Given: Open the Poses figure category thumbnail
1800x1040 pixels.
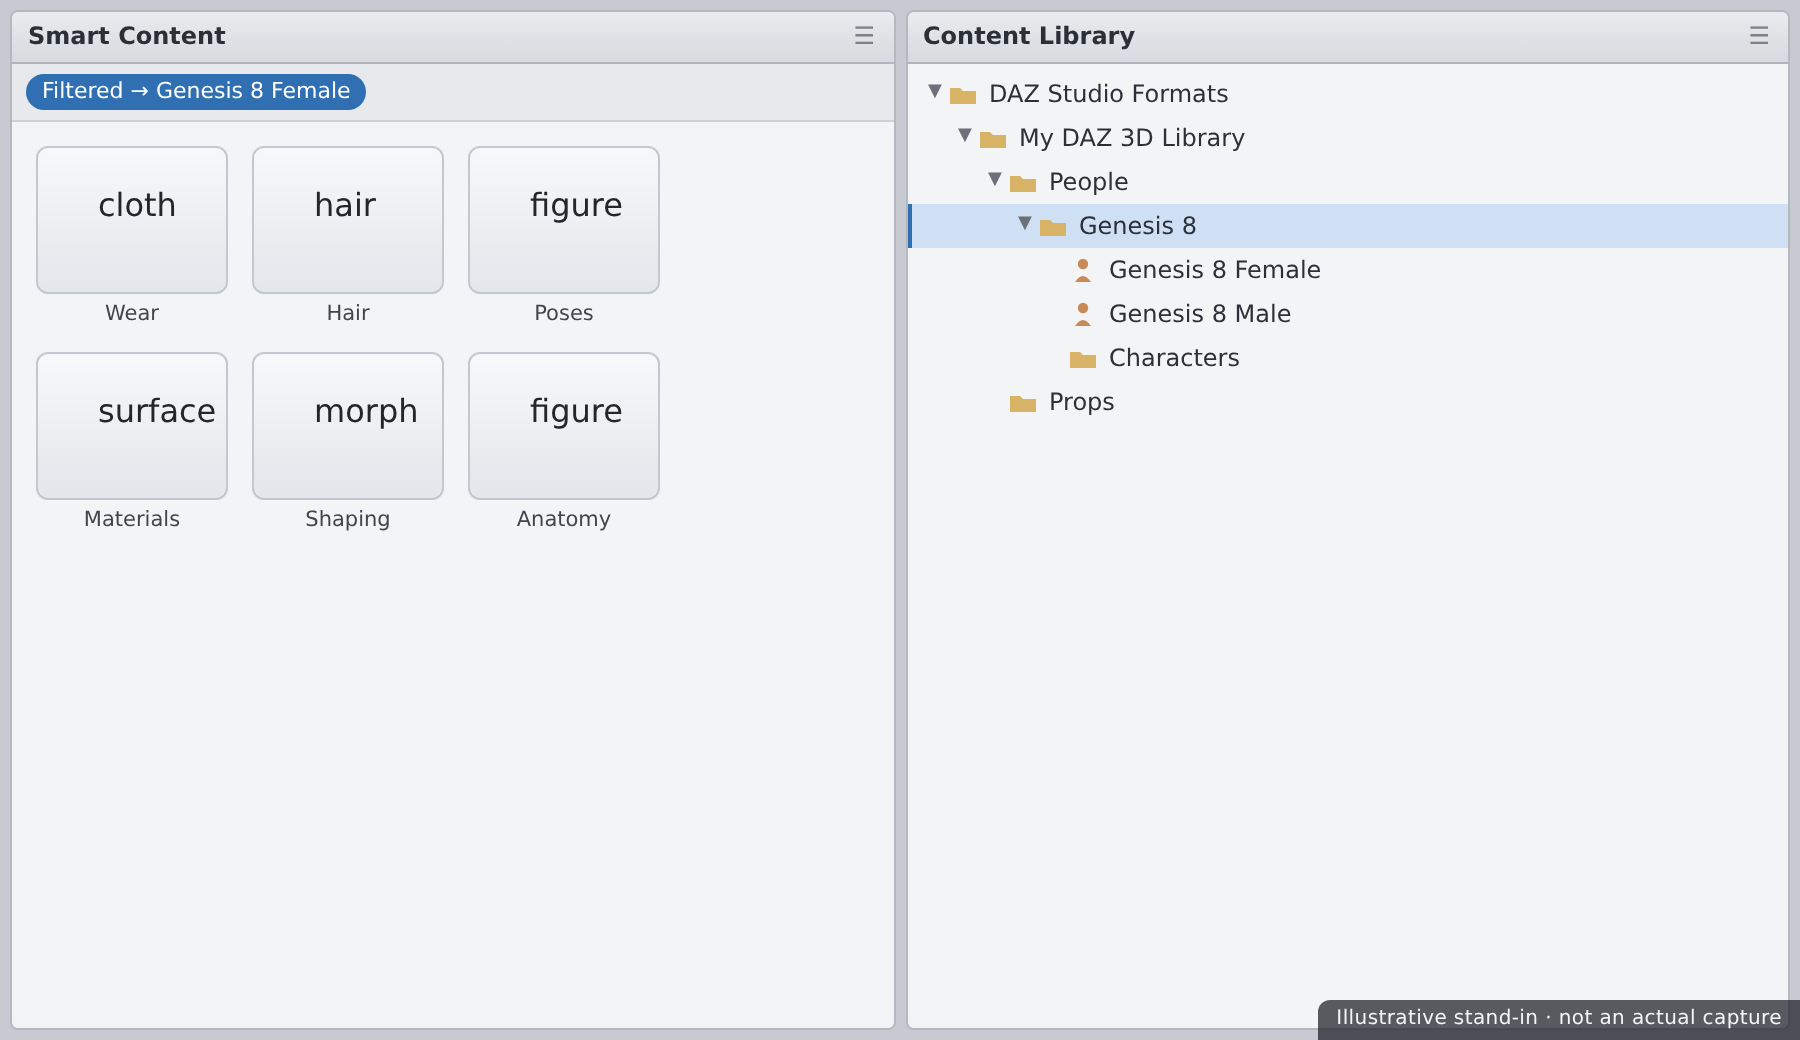Looking at the screenshot, I should [564, 220].
